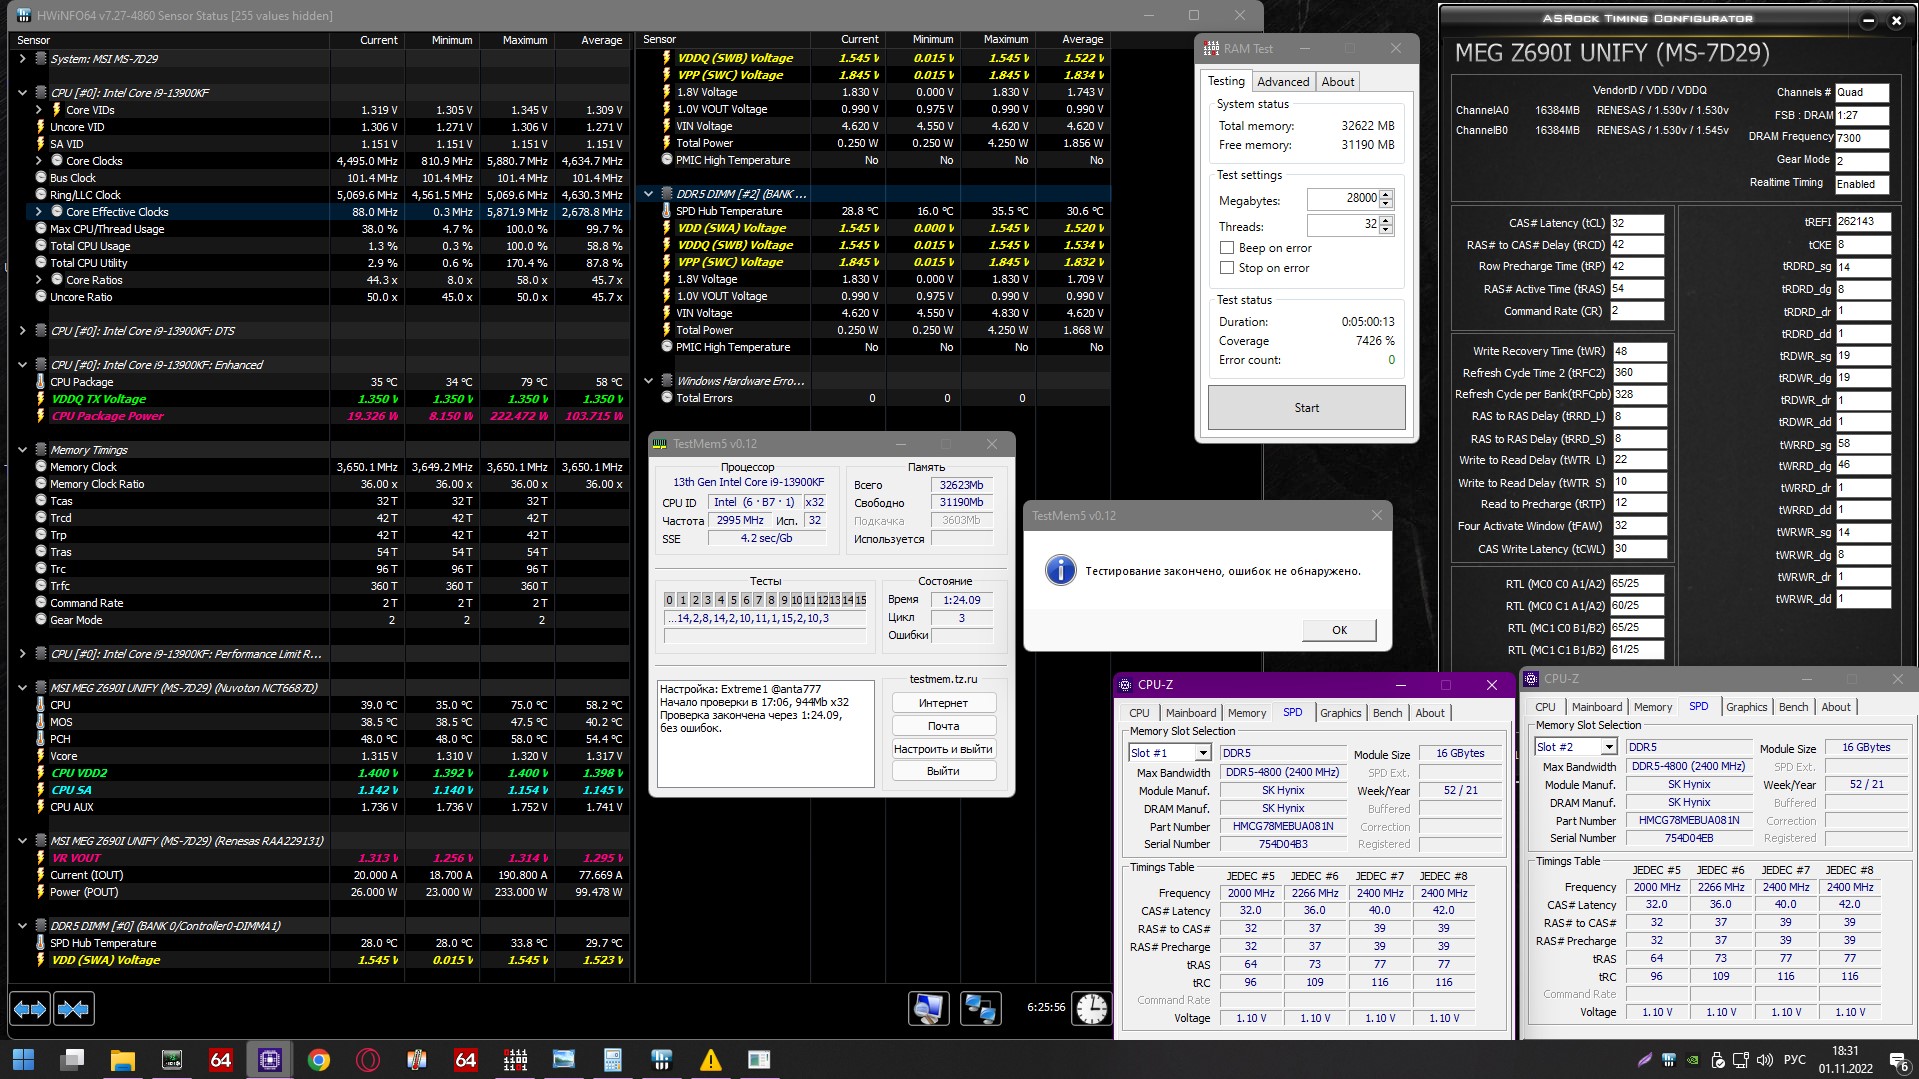
Task: Open File Explorer from the taskbar
Action: coord(122,1060)
